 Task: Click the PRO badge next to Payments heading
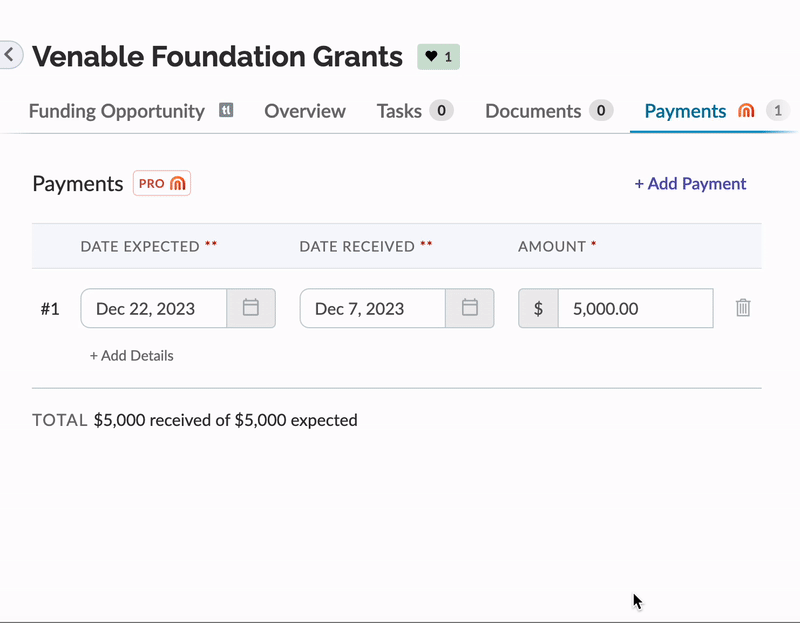click(x=162, y=183)
